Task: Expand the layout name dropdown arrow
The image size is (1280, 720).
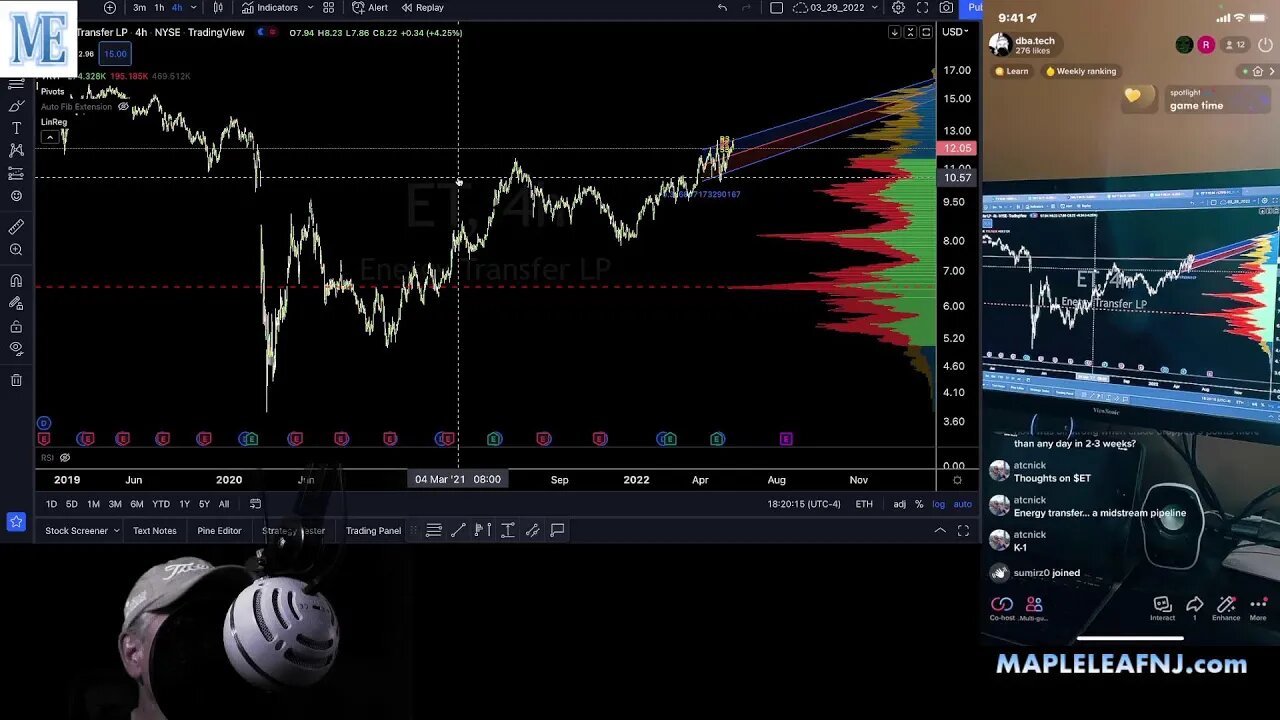Action: 874,7
